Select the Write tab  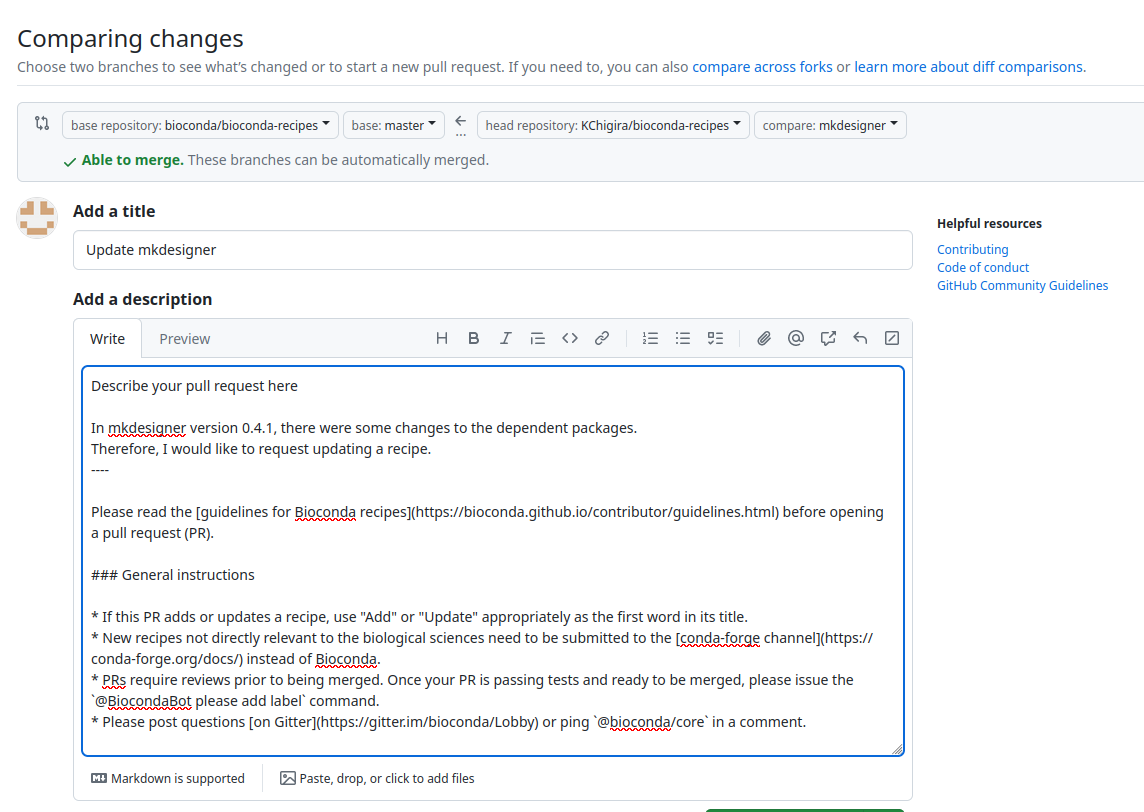pos(107,338)
